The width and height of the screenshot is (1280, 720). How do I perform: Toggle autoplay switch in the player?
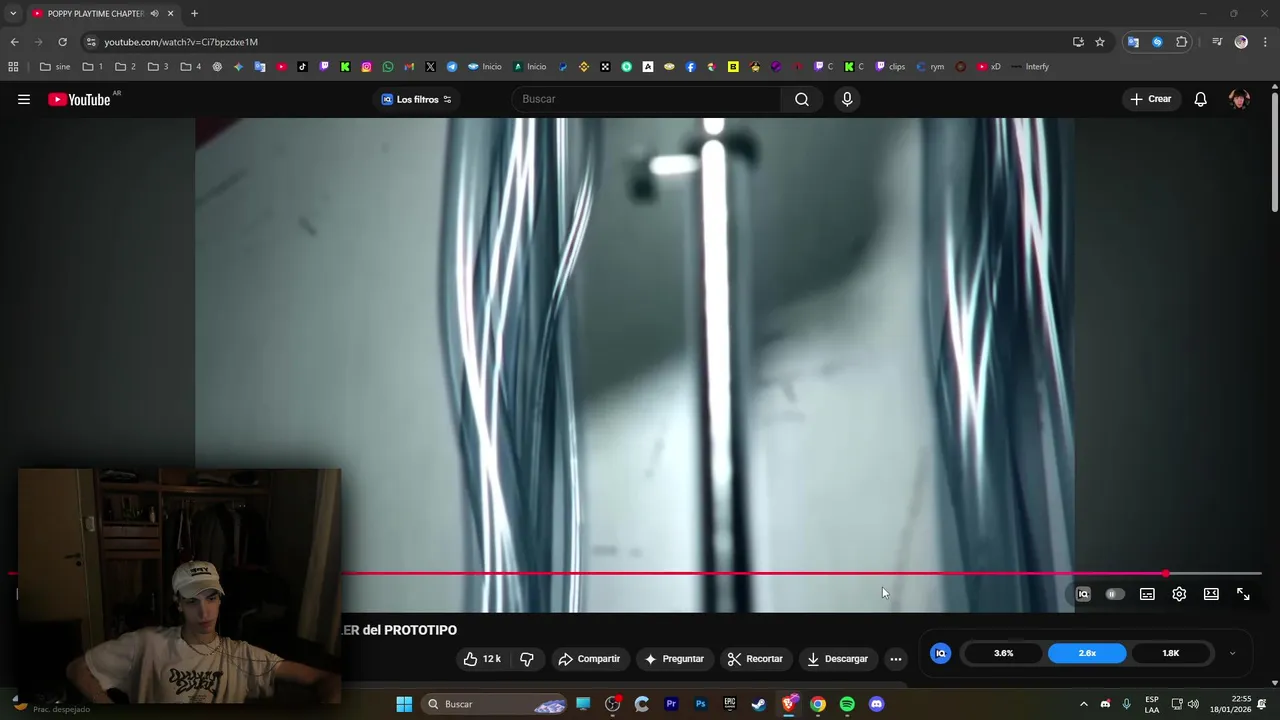coord(1114,594)
